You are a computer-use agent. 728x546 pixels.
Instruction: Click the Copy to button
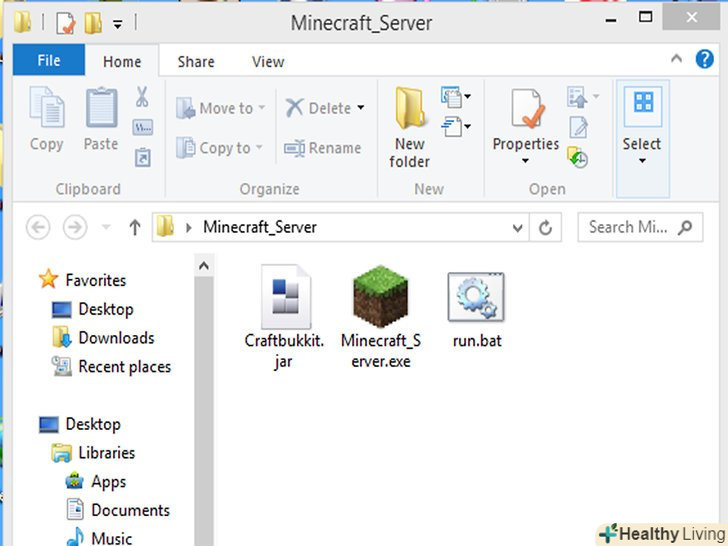coord(219,148)
